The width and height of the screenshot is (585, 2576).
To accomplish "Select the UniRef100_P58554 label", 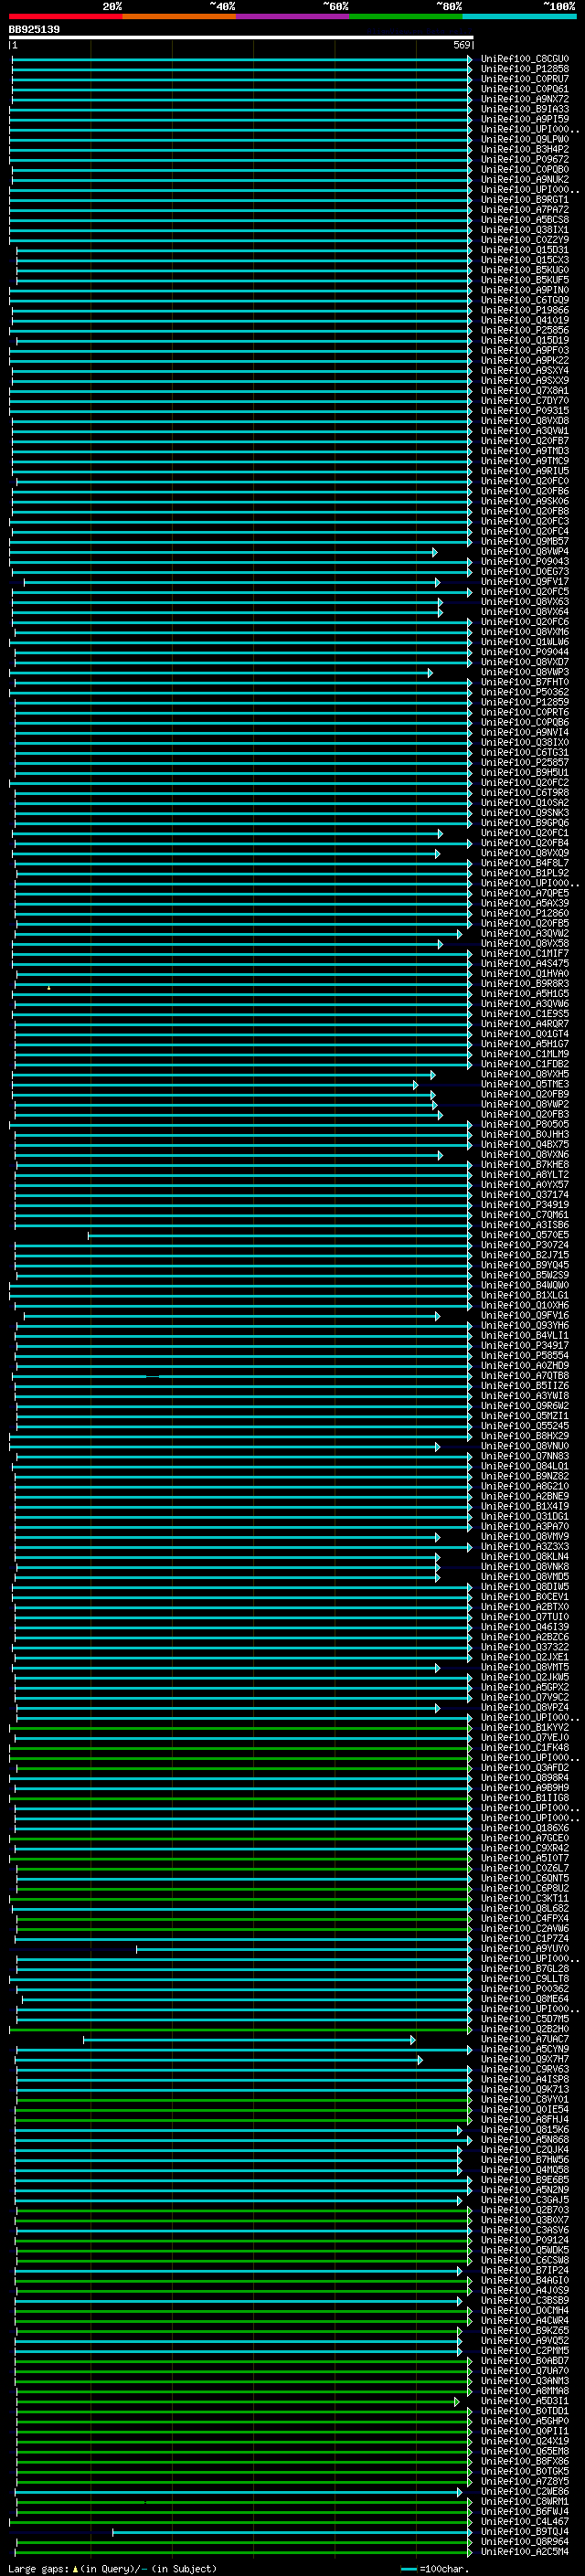I will [x=524, y=1356].
